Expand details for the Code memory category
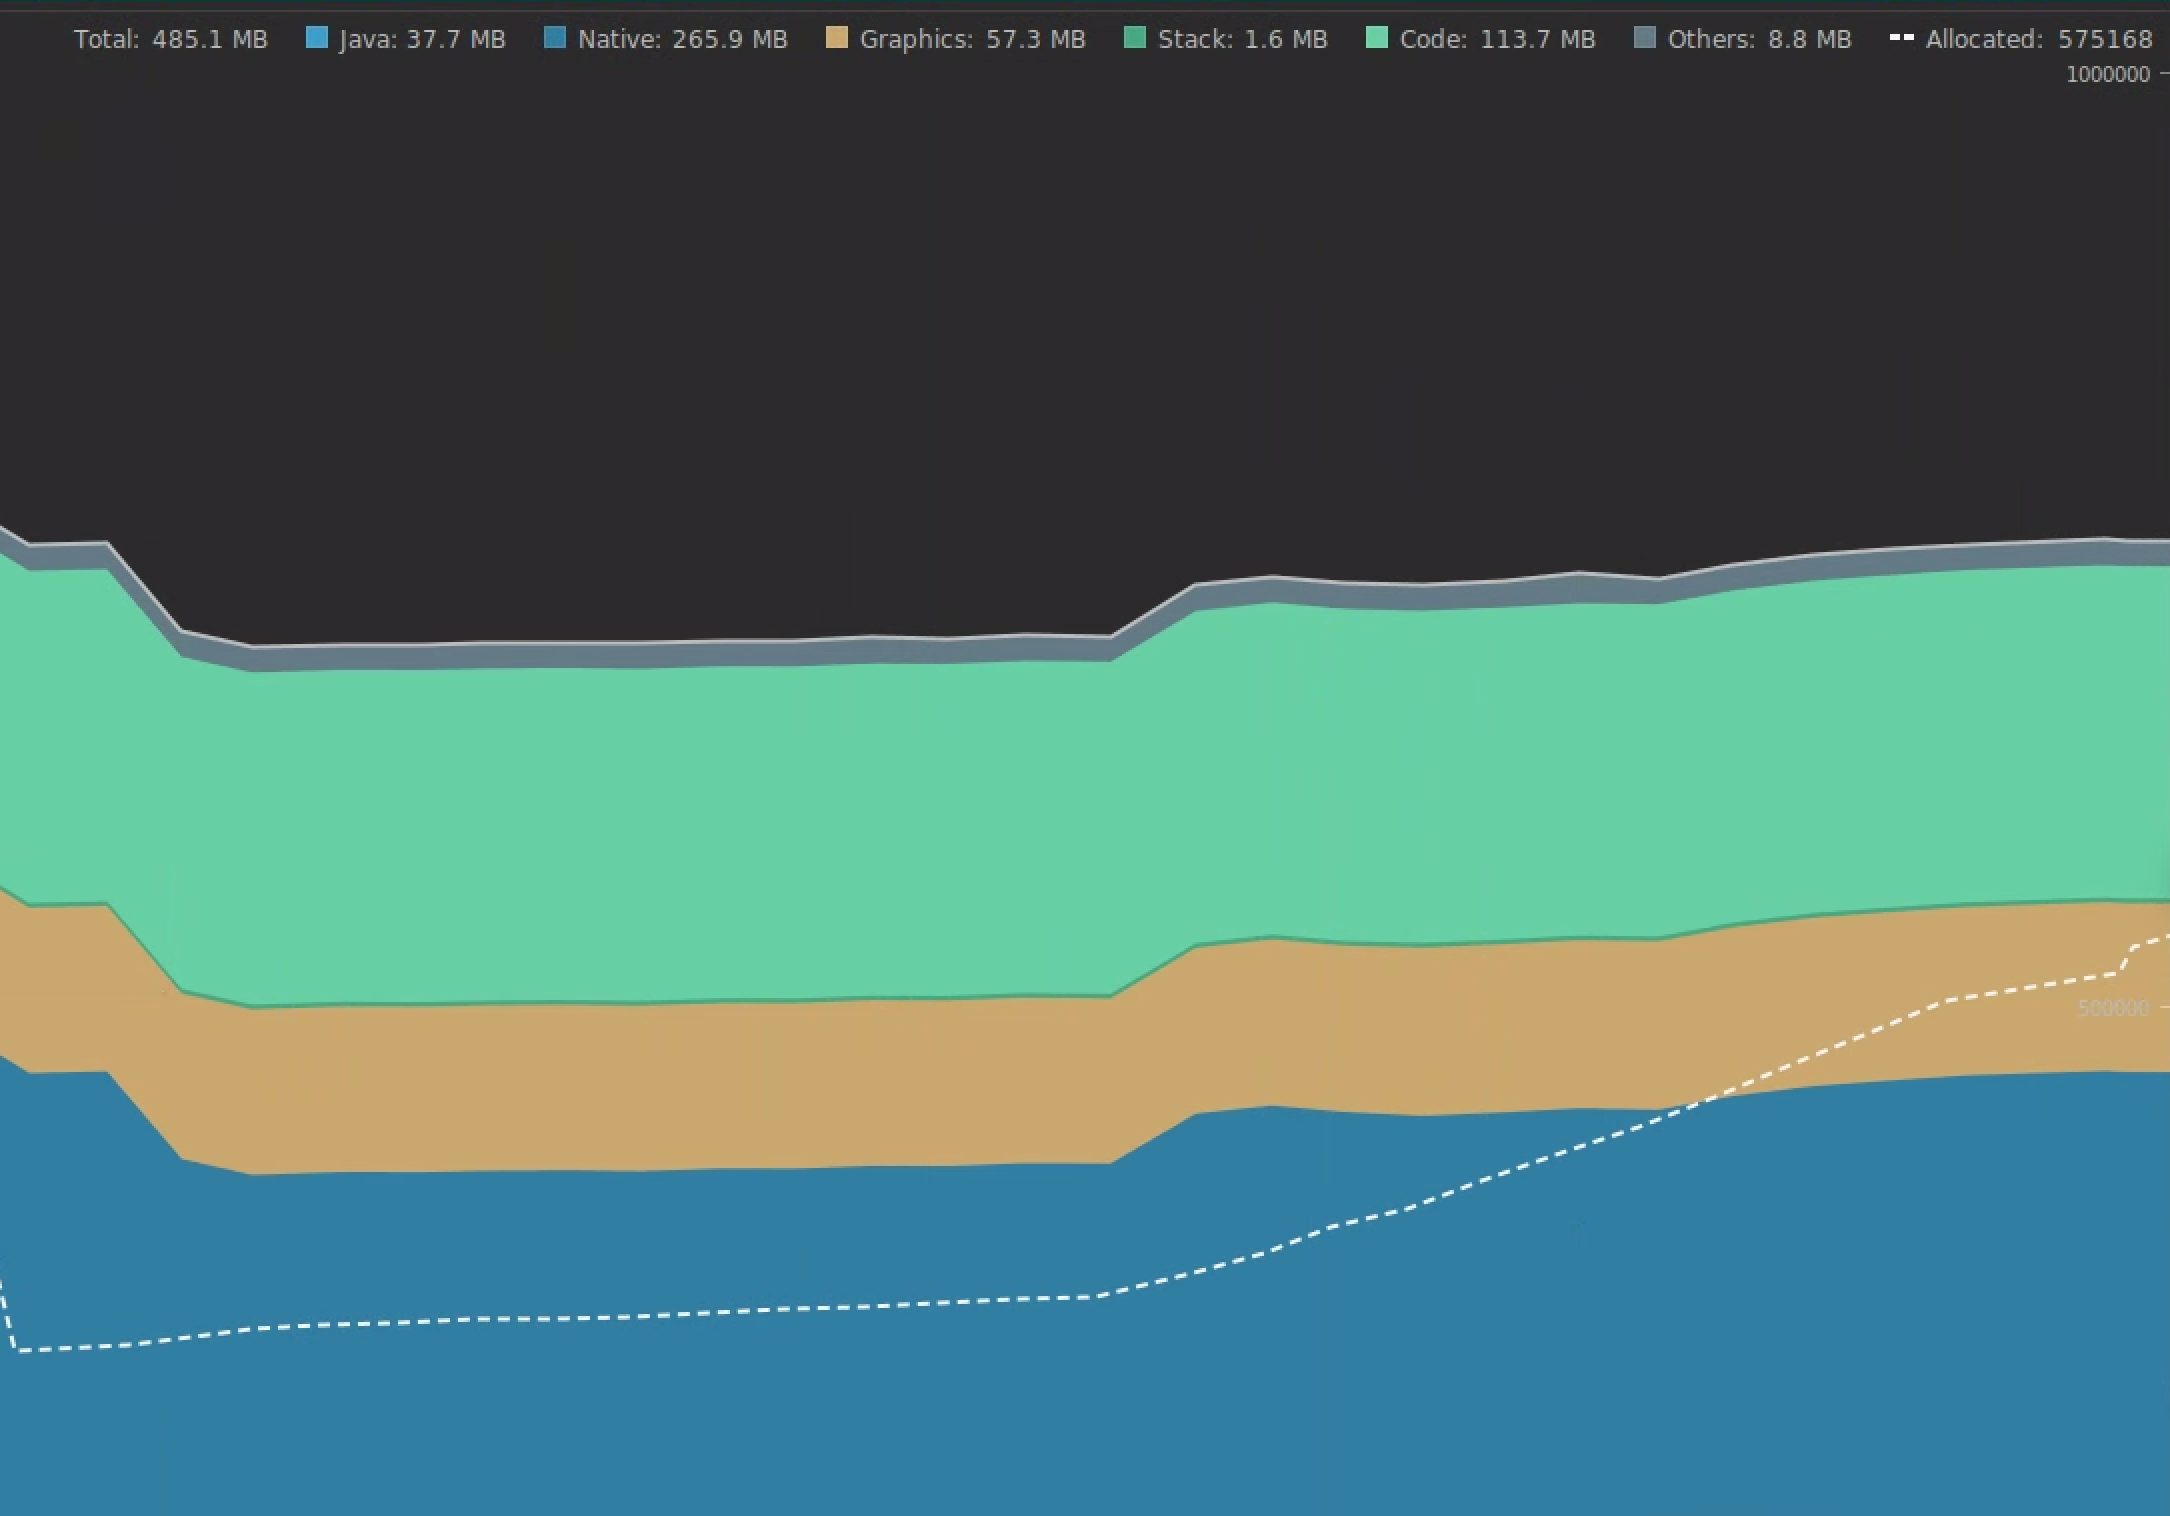The image size is (2170, 1516). (x=1499, y=39)
